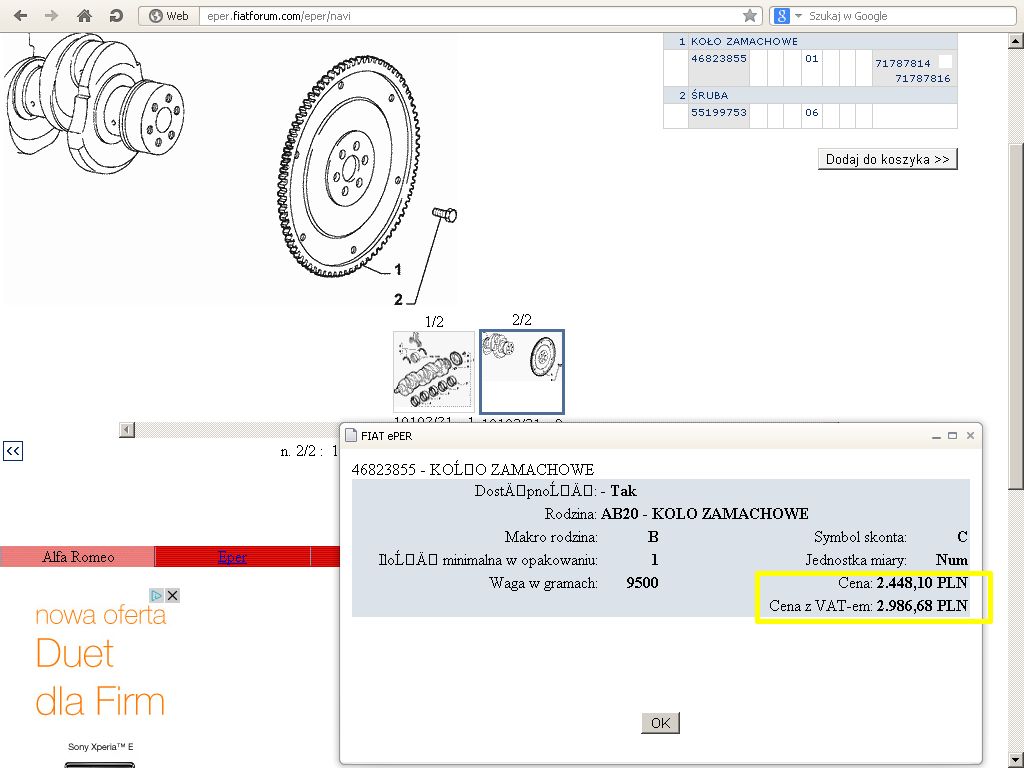Open the Alfa Romeo tab

pos(78,556)
